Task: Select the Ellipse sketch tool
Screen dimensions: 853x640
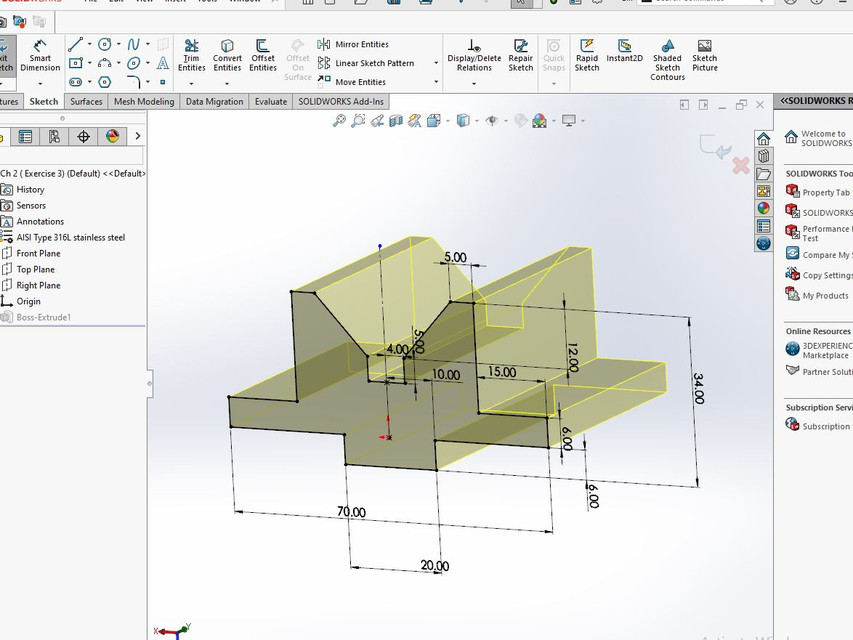Action: [x=133, y=63]
